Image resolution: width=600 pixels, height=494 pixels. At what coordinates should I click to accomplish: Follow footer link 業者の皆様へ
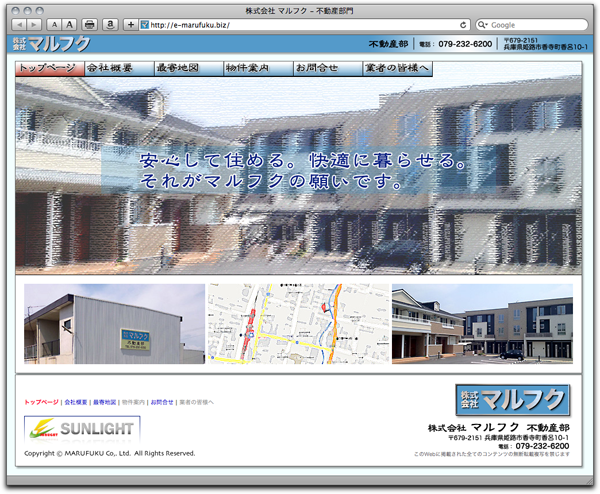click(x=197, y=402)
